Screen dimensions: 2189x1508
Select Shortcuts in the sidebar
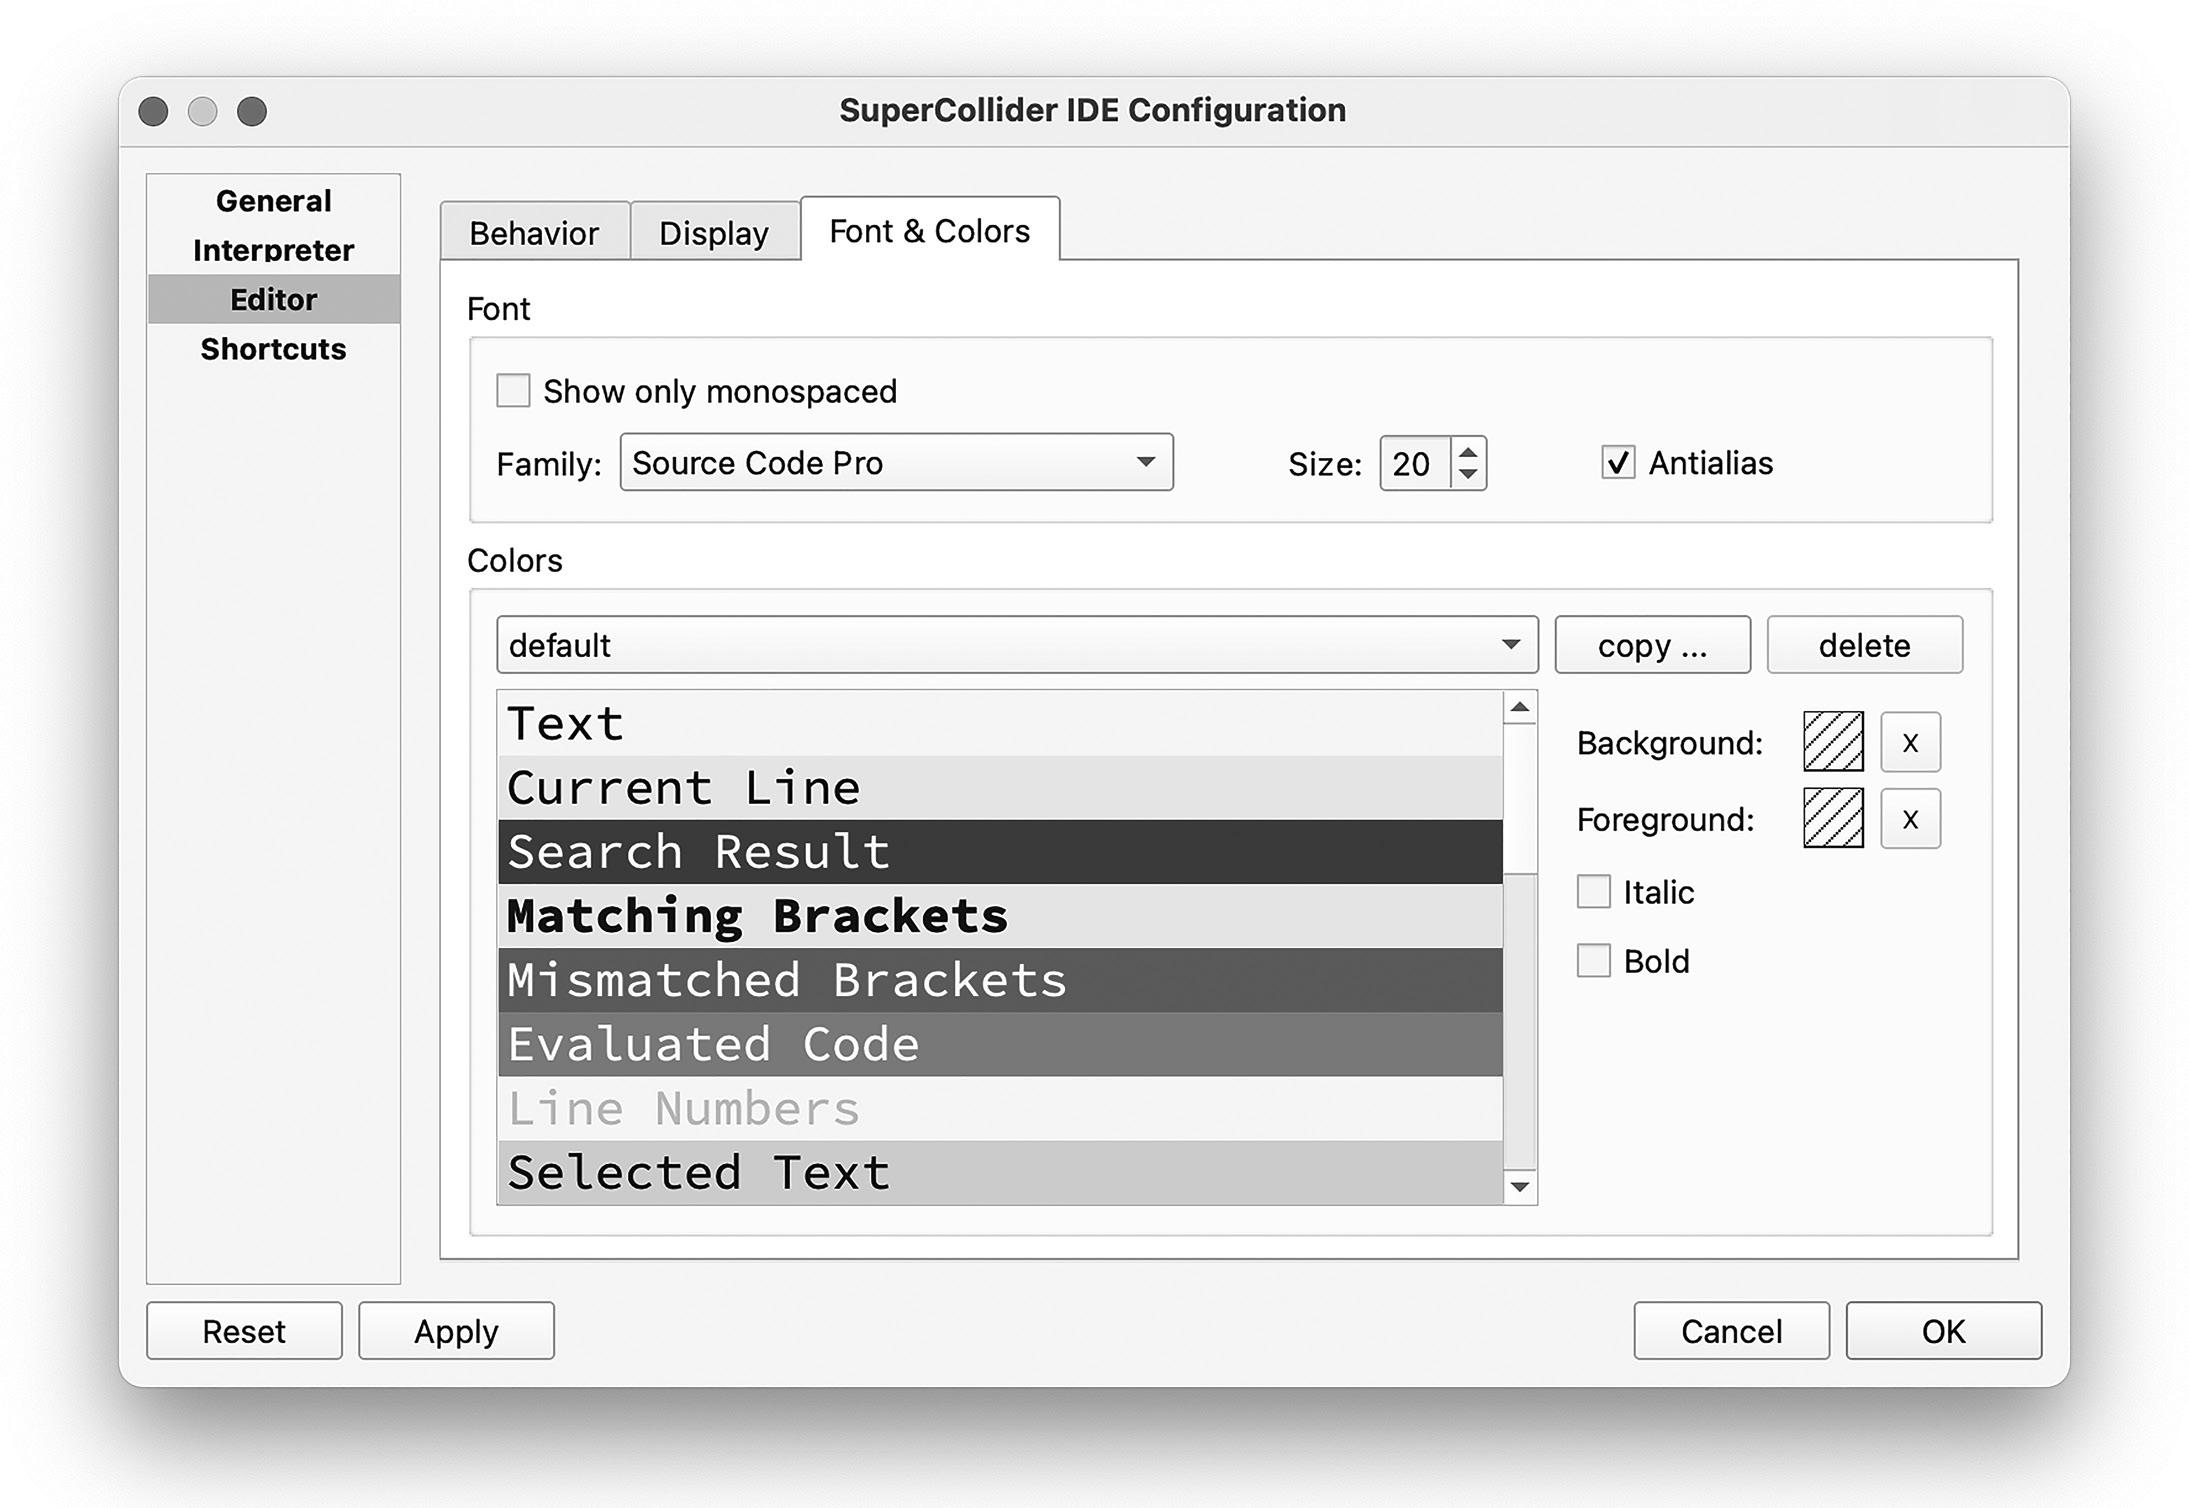point(273,349)
